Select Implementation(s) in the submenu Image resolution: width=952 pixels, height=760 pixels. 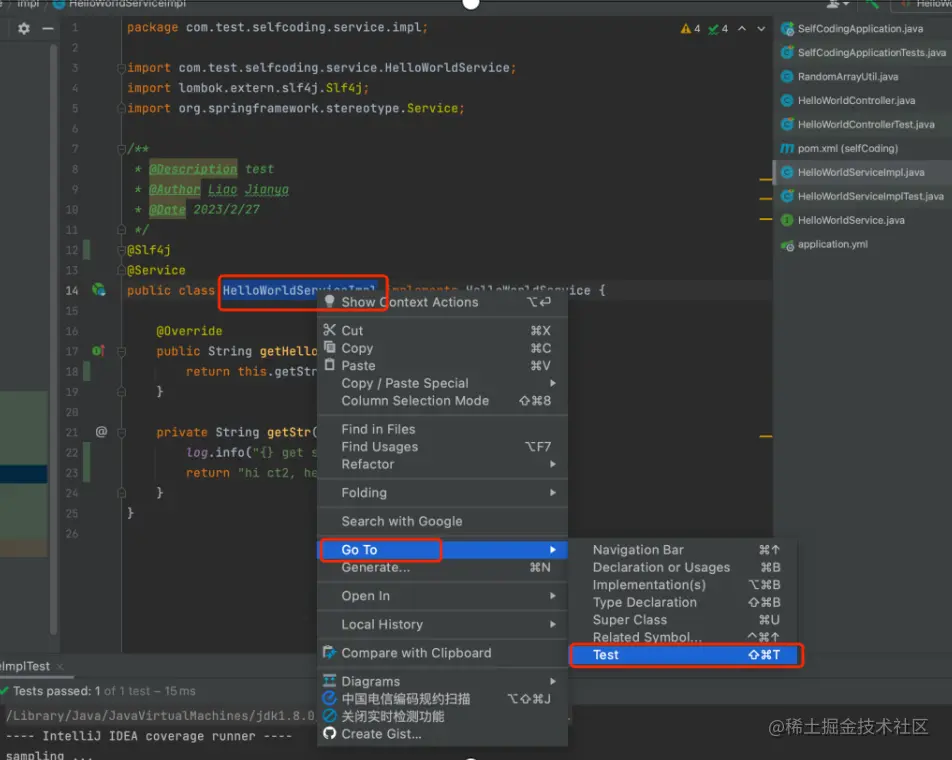tap(685, 585)
